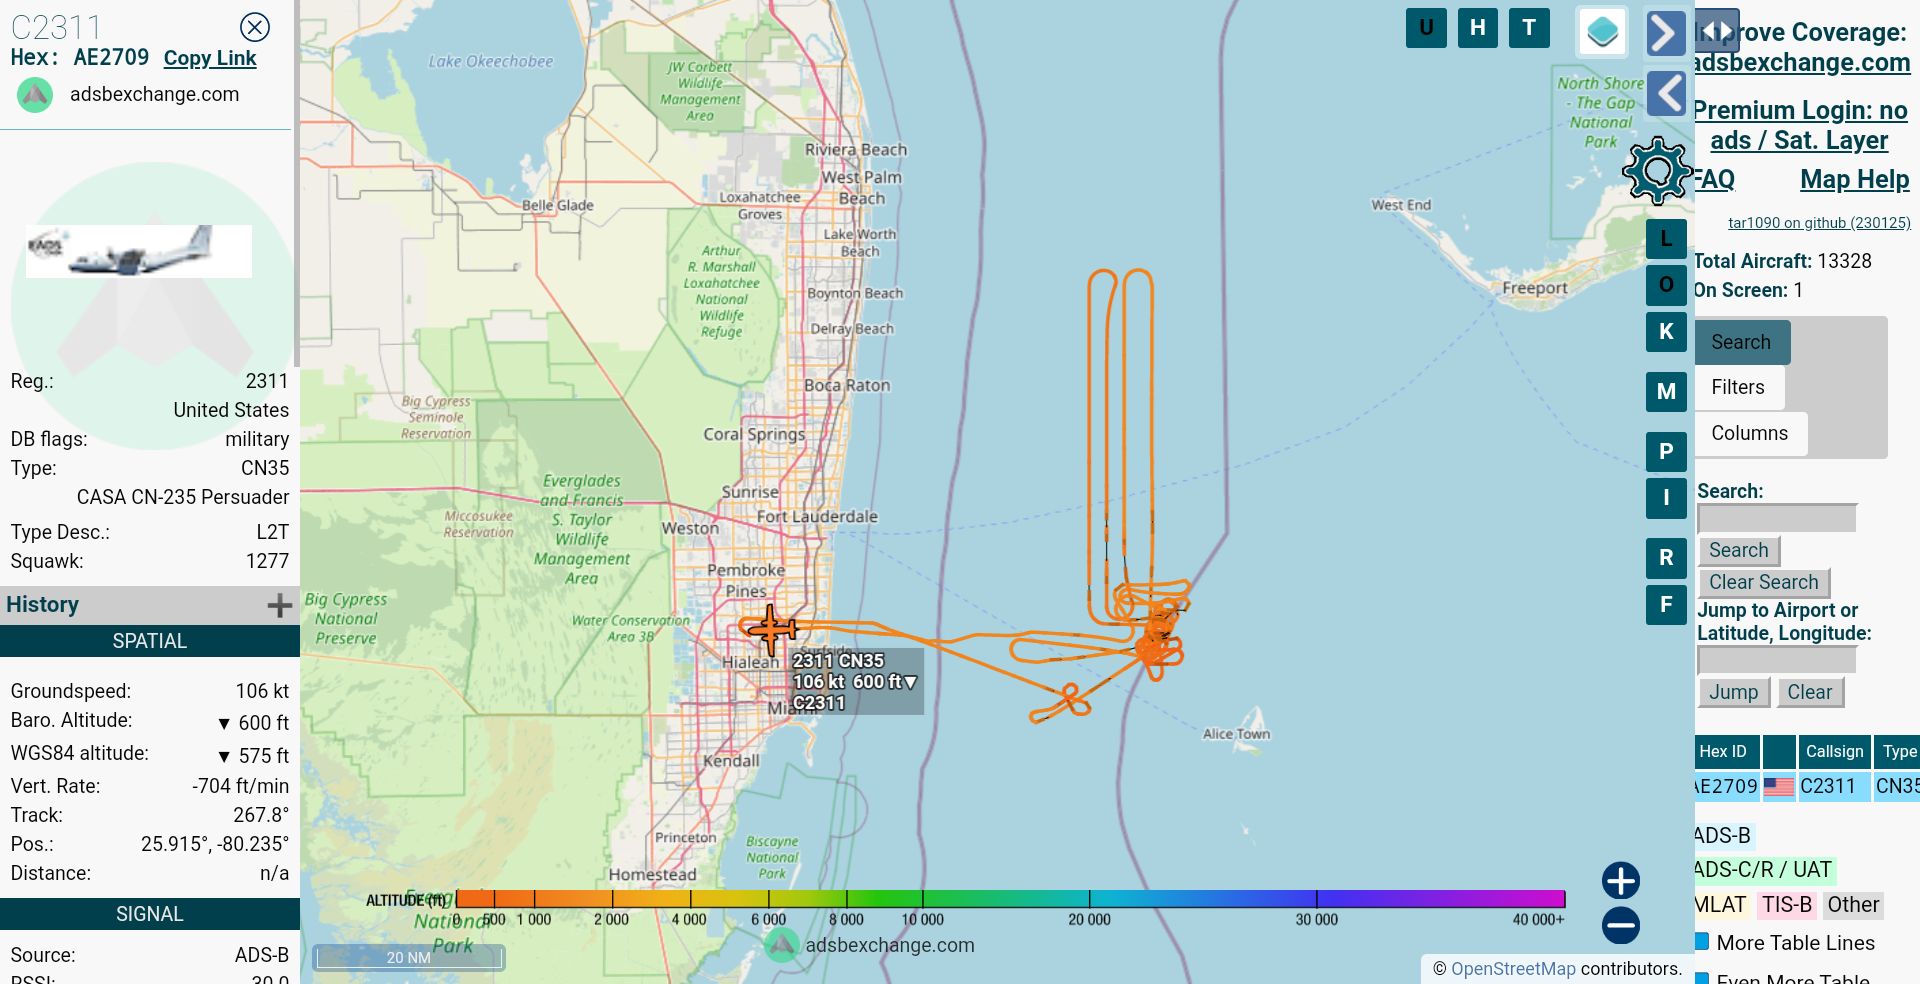Close the C2311 aircraft info panel
The width and height of the screenshot is (1920, 984).
(x=255, y=27)
